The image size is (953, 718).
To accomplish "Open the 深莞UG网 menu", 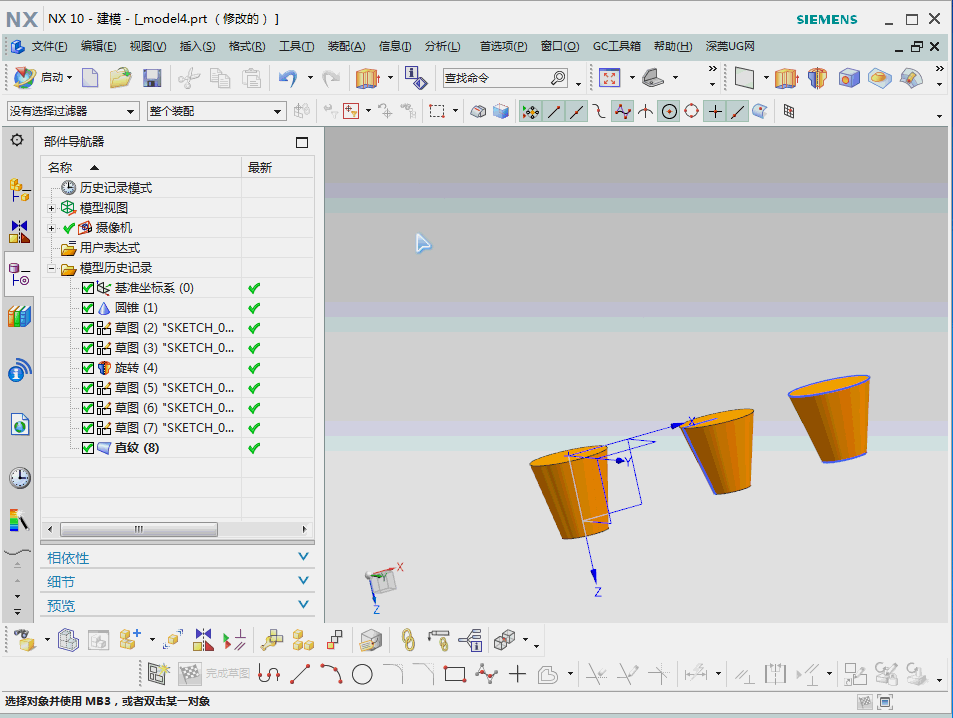I will (x=730, y=46).
